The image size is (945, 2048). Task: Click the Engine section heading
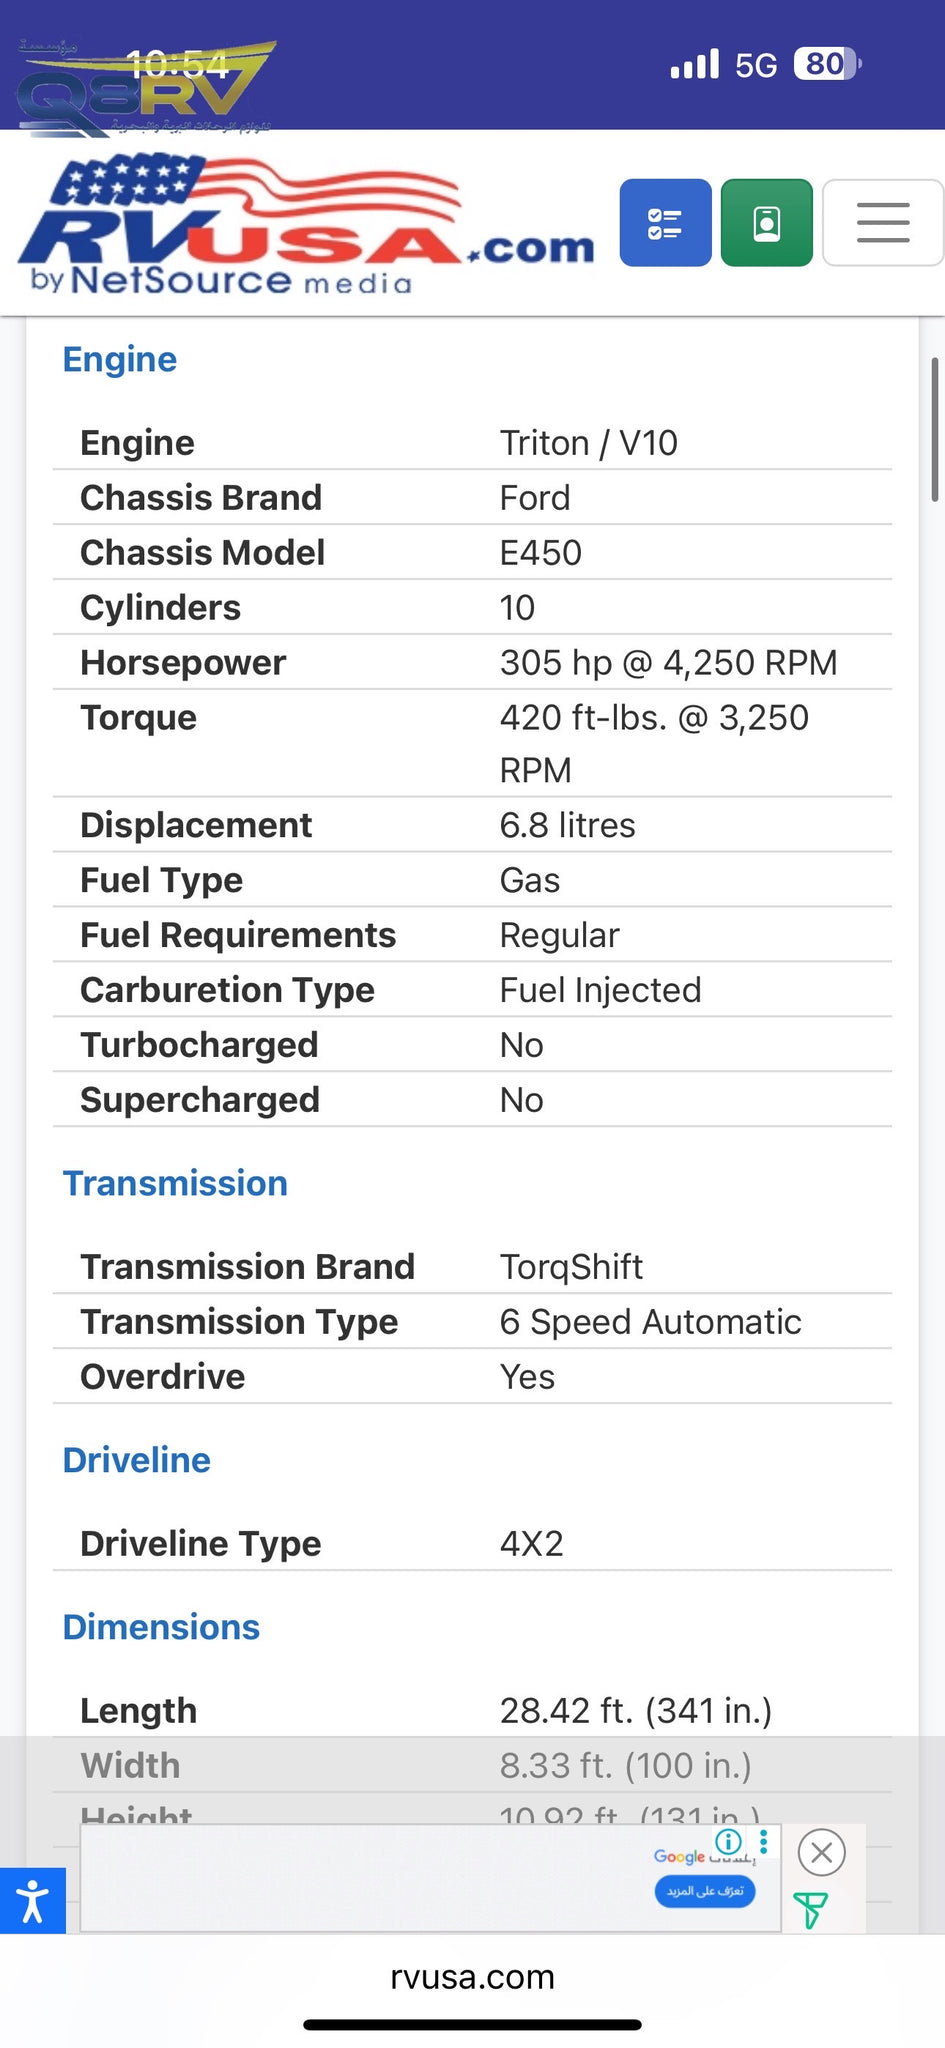(x=120, y=360)
